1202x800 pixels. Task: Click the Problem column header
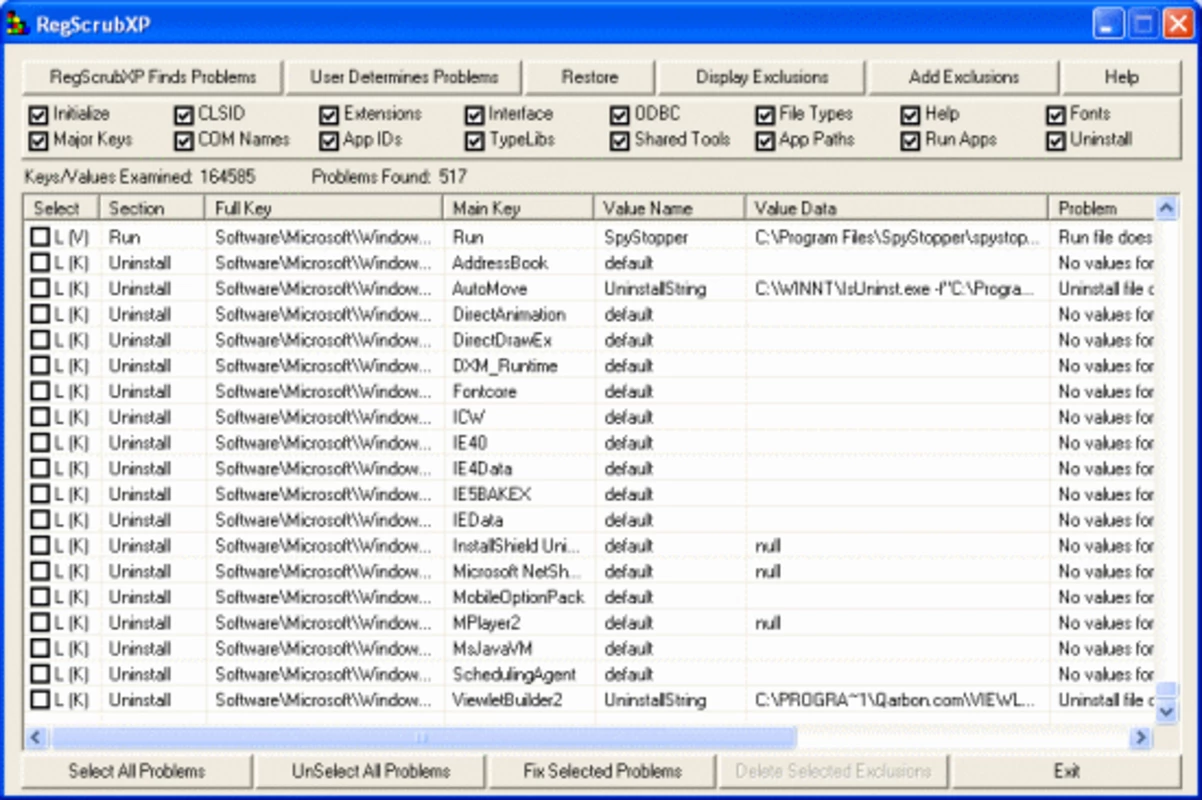(x=1102, y=208)
